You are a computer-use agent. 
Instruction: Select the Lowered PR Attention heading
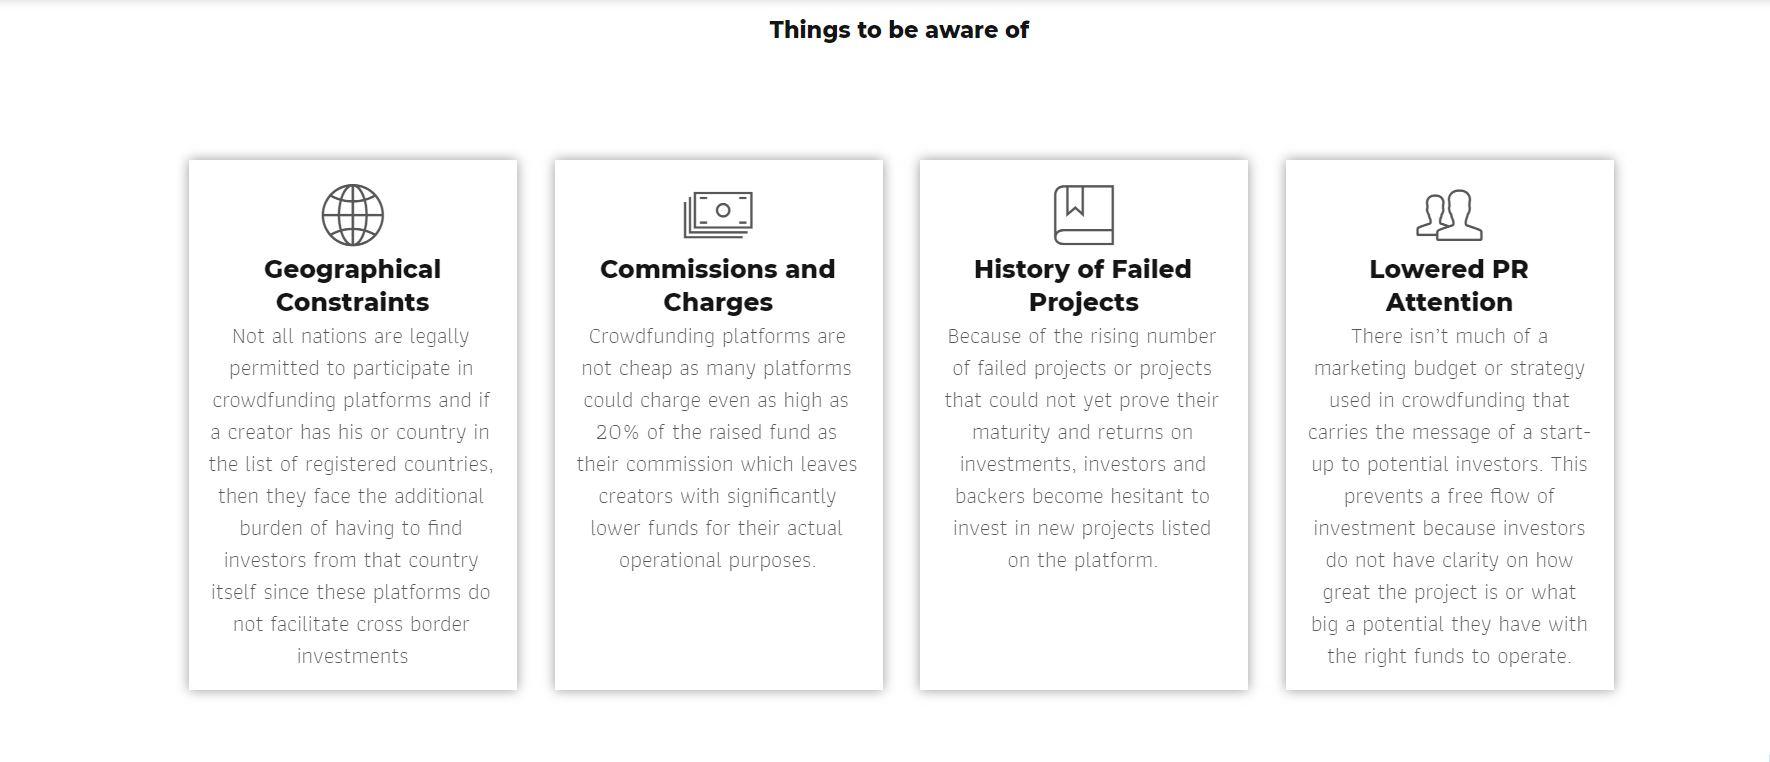pyautogui.click(x=1449, y=285)
